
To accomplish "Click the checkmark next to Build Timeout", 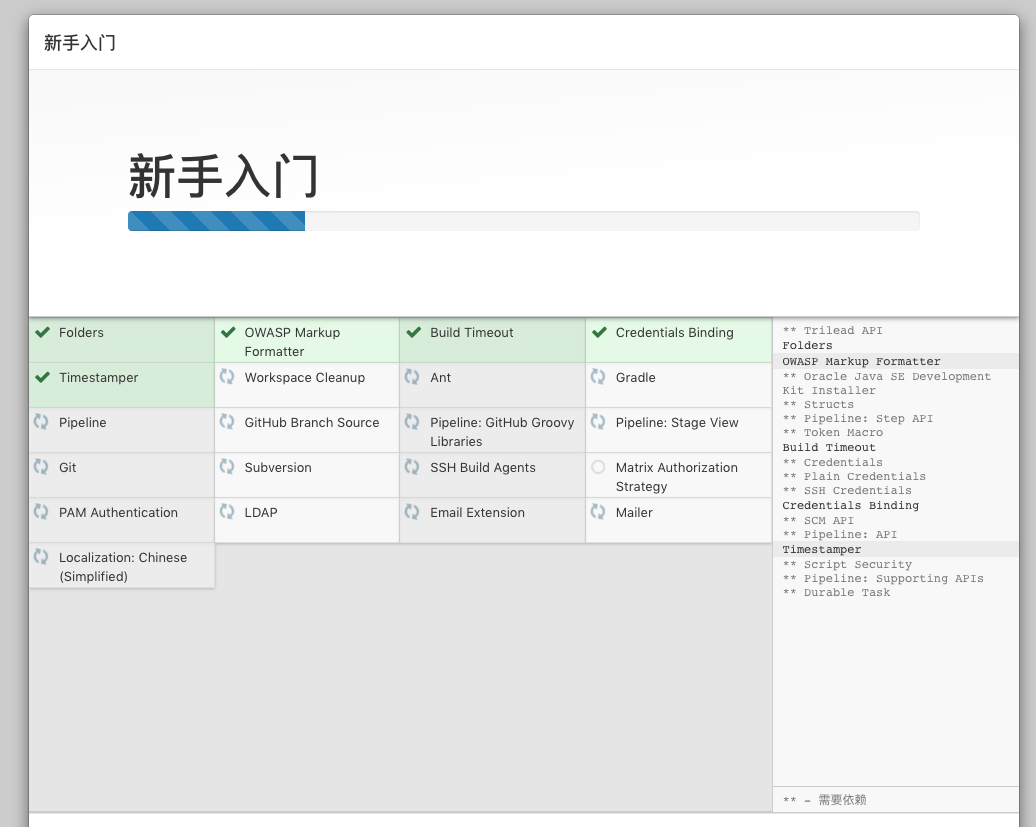I will tap(413, 333).
